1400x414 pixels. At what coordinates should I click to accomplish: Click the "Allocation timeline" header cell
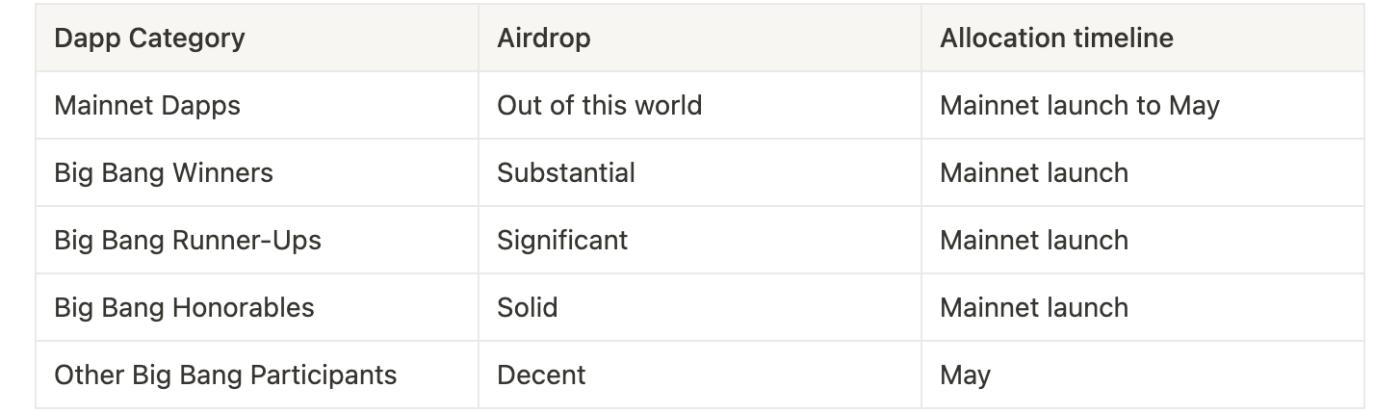point(1056,39)
